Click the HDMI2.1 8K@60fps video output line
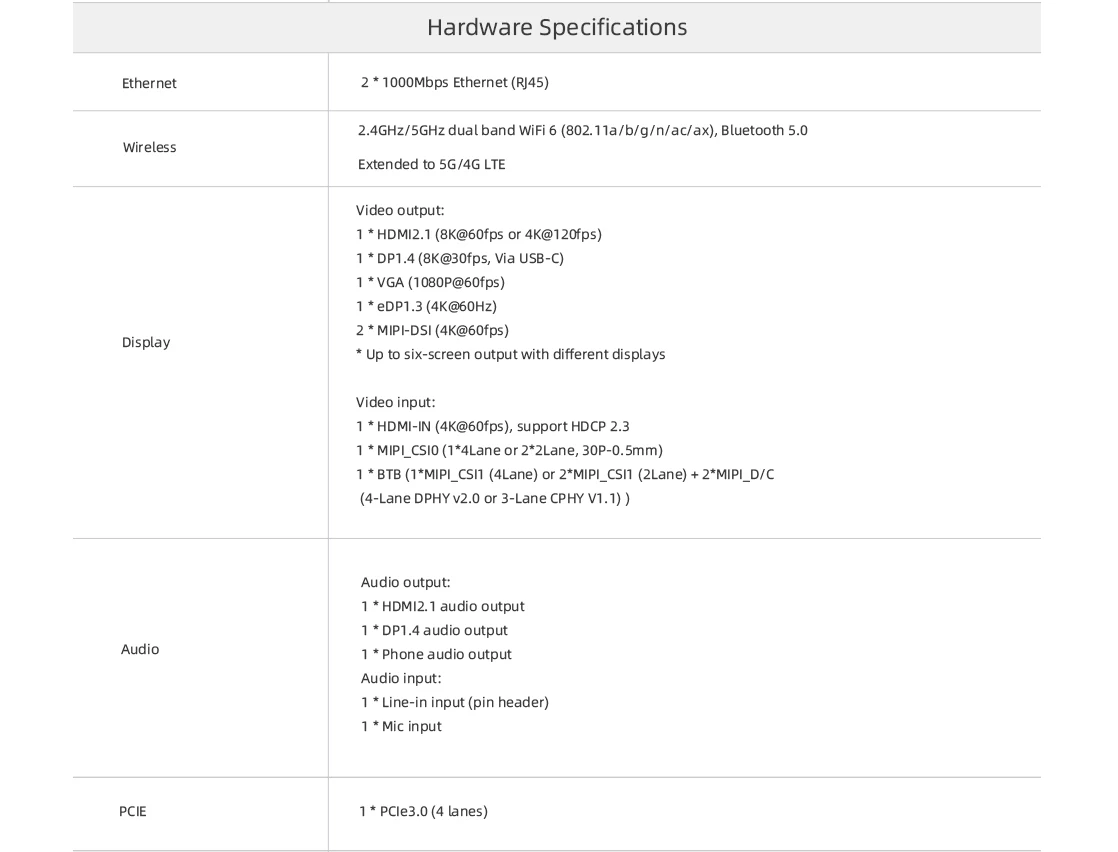 [479, 234]
